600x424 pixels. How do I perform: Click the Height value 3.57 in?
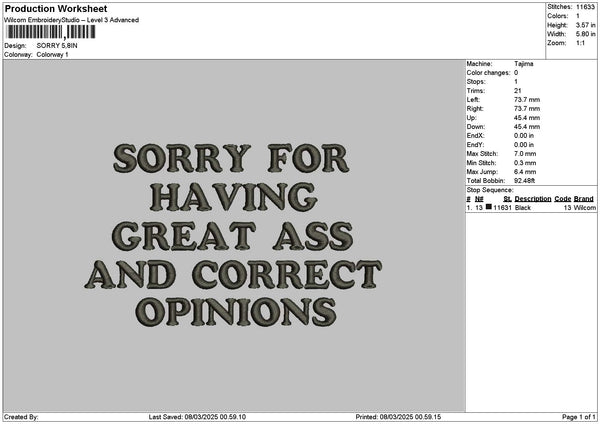(585, 25)
